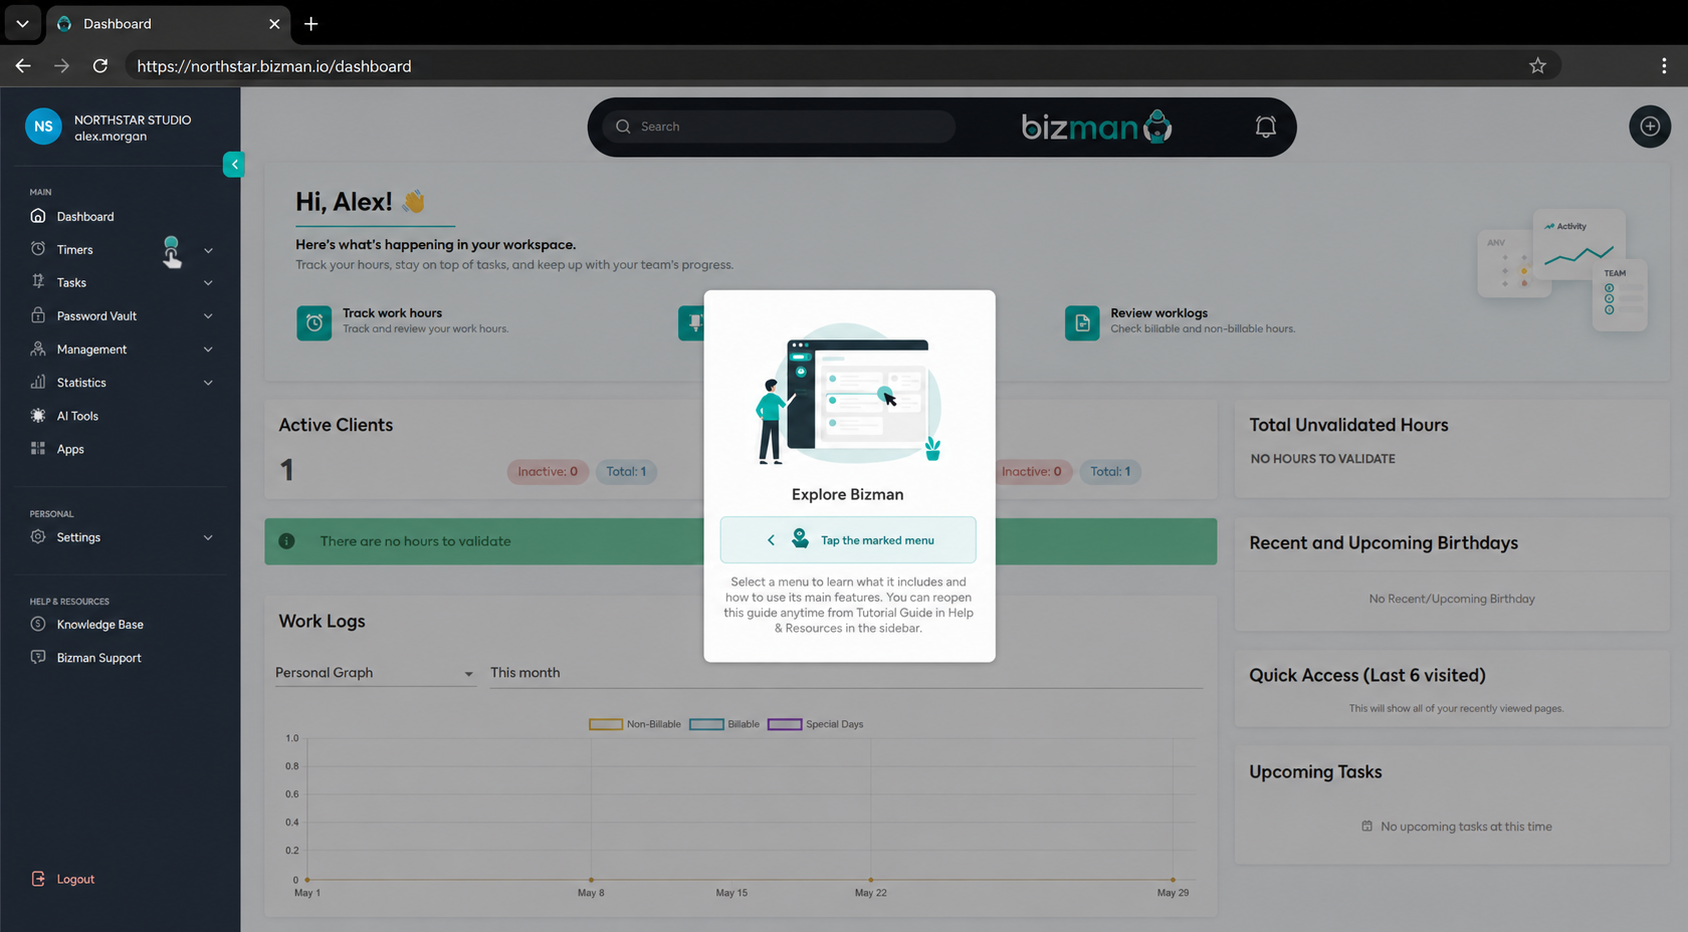Open the notifications bell
1688x932 pixels.
[x=1265, y=127]
